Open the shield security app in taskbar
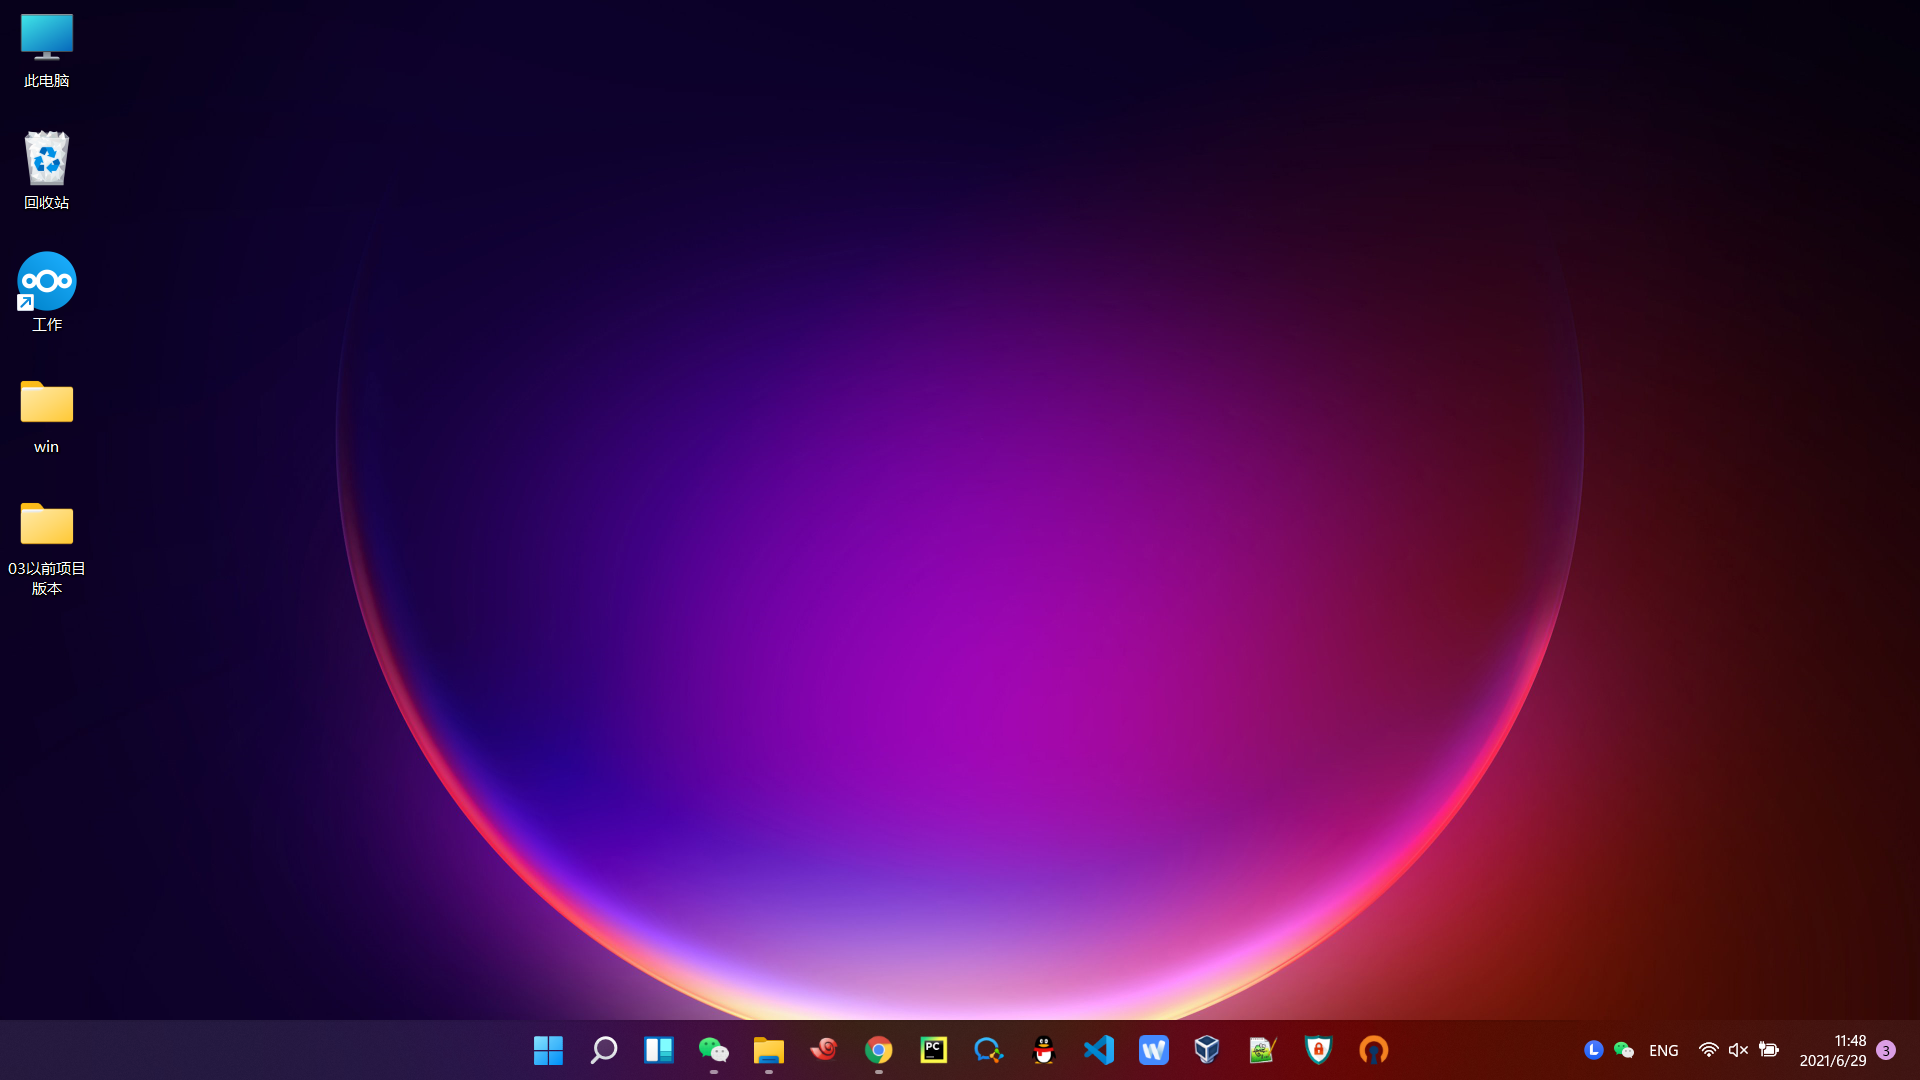This screenshot has width=1920, height=1080. (x=1318, y=1050)
